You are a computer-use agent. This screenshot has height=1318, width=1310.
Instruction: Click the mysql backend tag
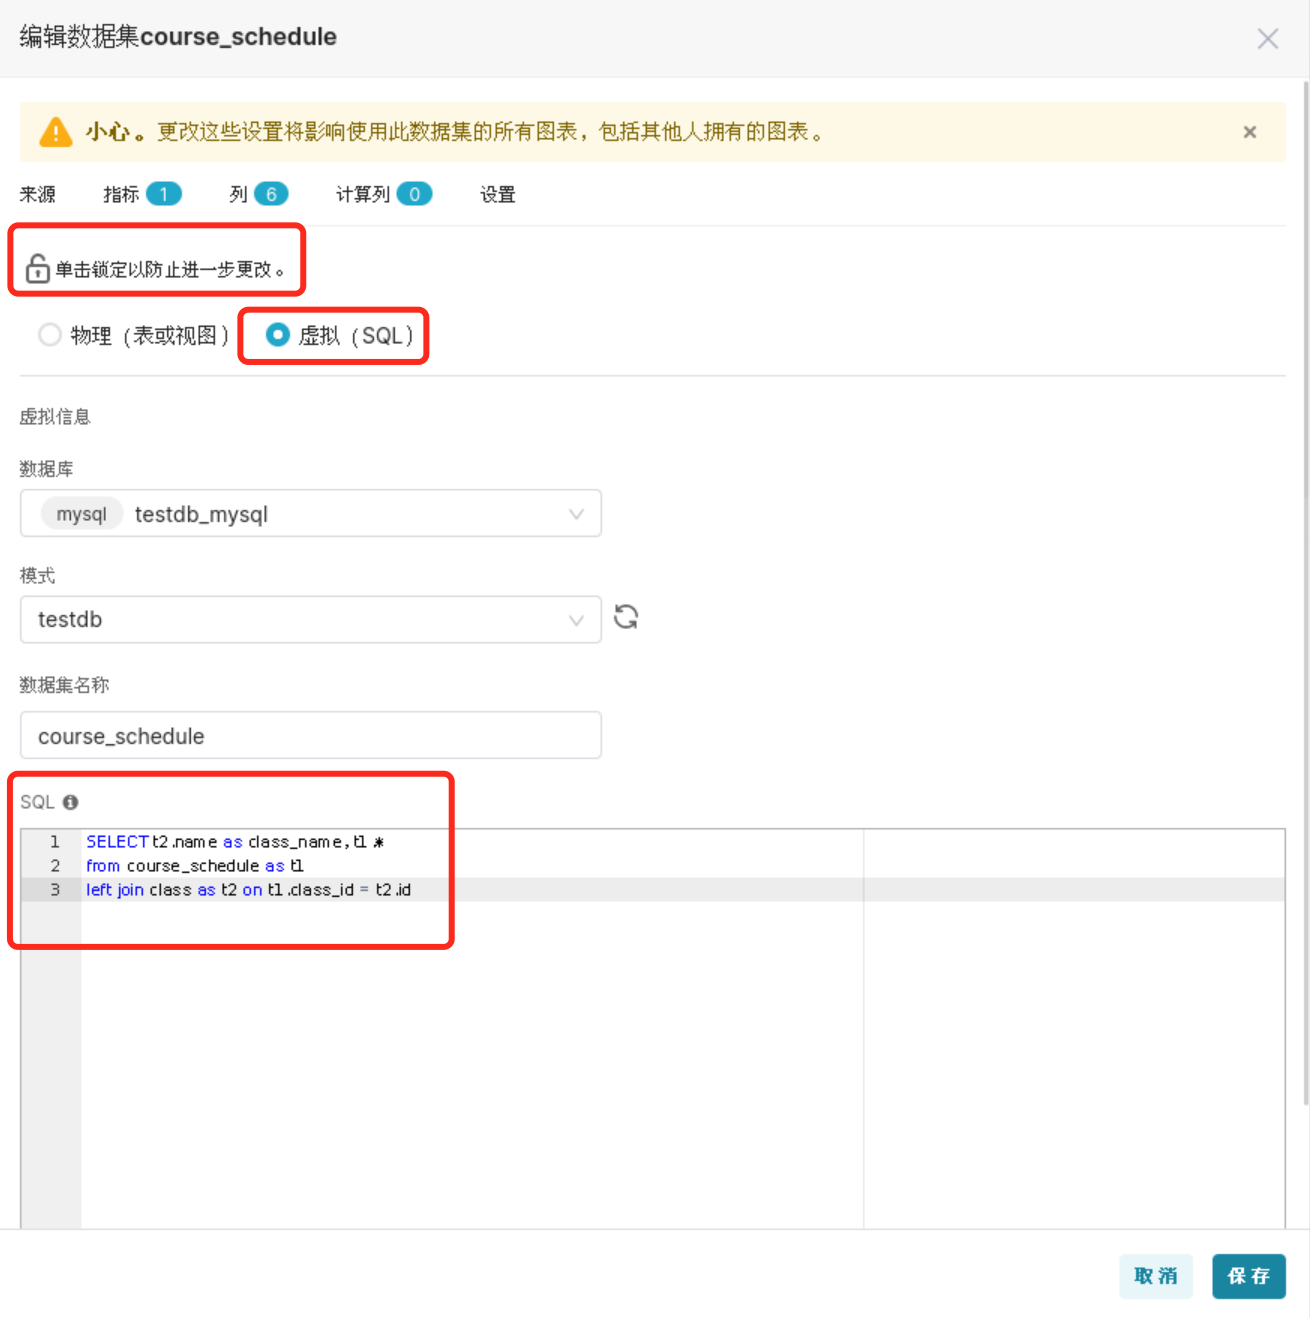81,514
